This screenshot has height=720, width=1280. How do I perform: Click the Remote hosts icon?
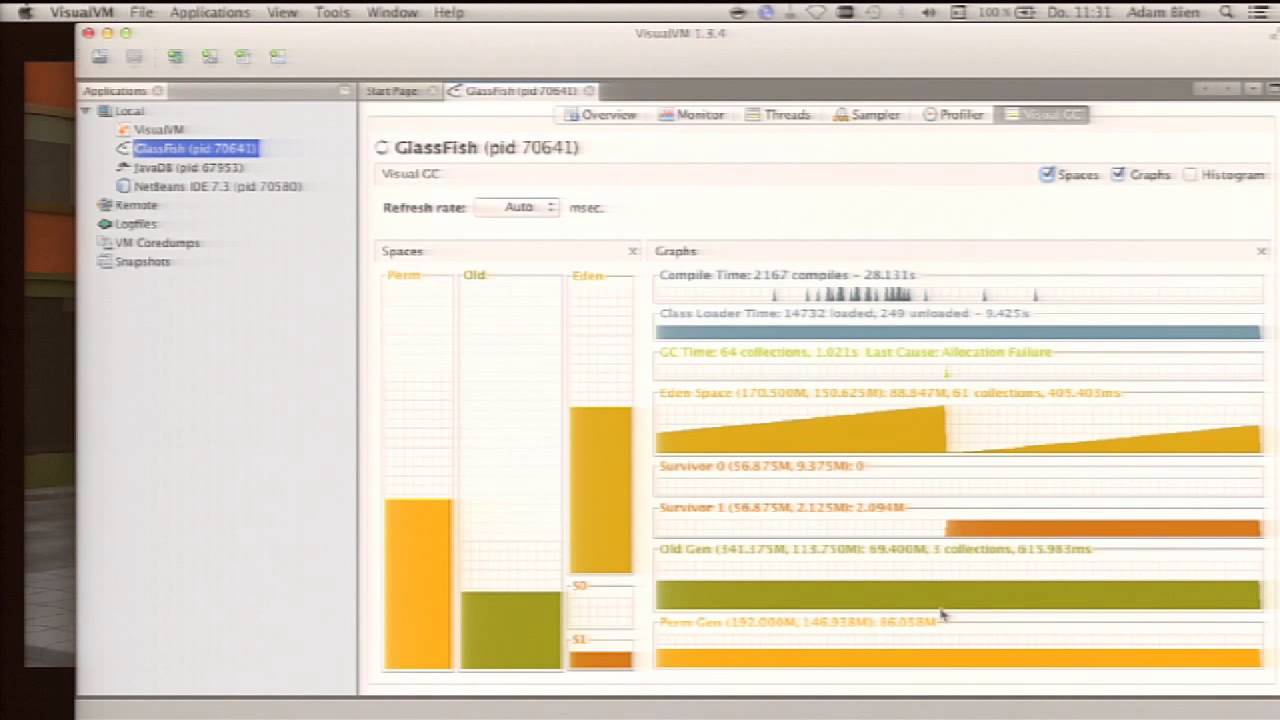click(x=105, y=205)
